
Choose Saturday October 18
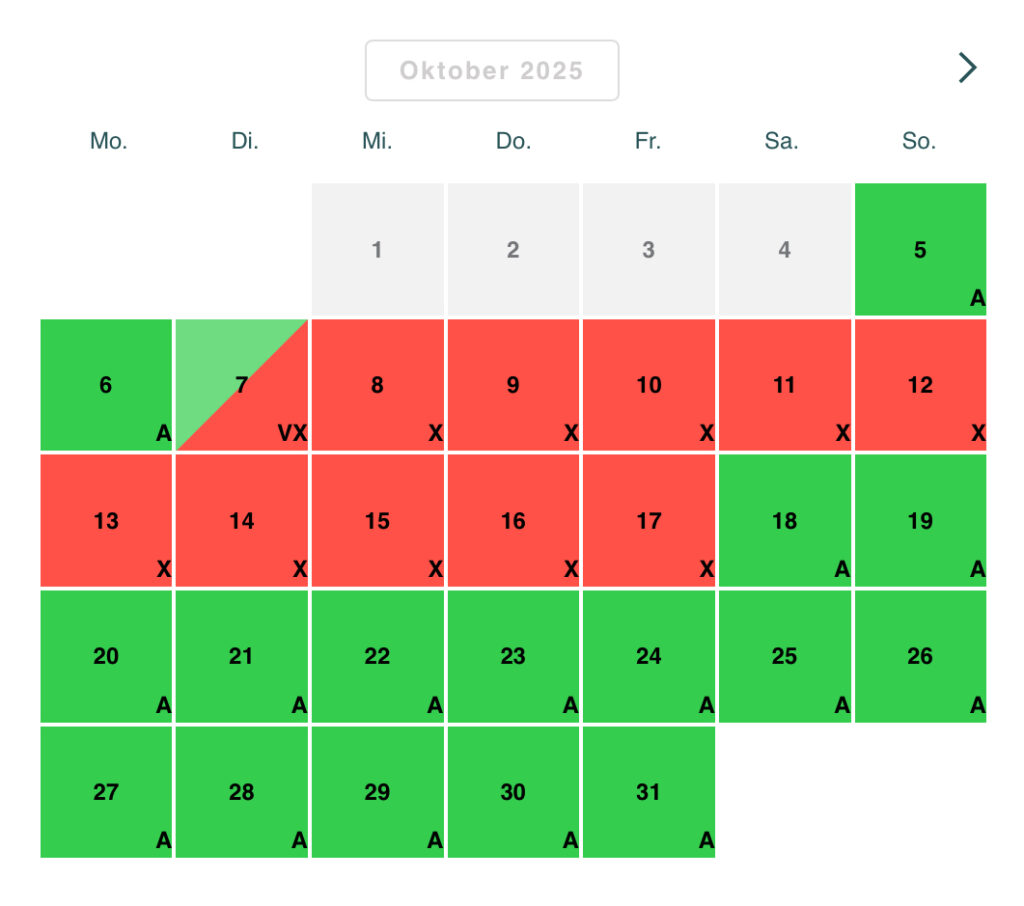coord(784,520)
